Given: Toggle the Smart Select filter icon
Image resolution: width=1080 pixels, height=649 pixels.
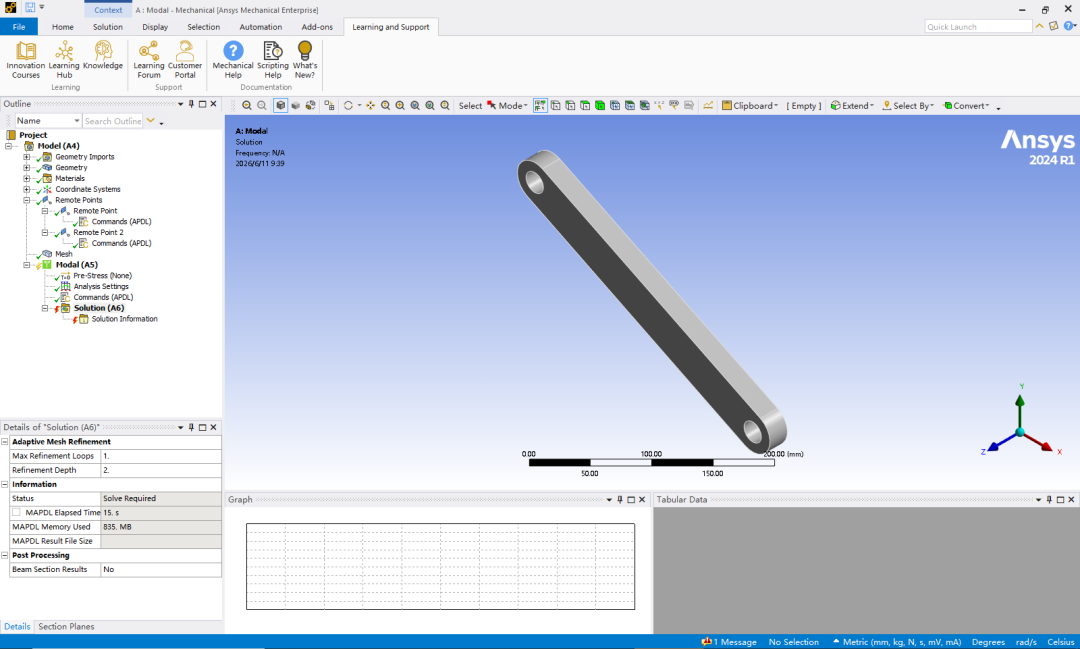Looking at the screenshot, I should tap(540, 105).
